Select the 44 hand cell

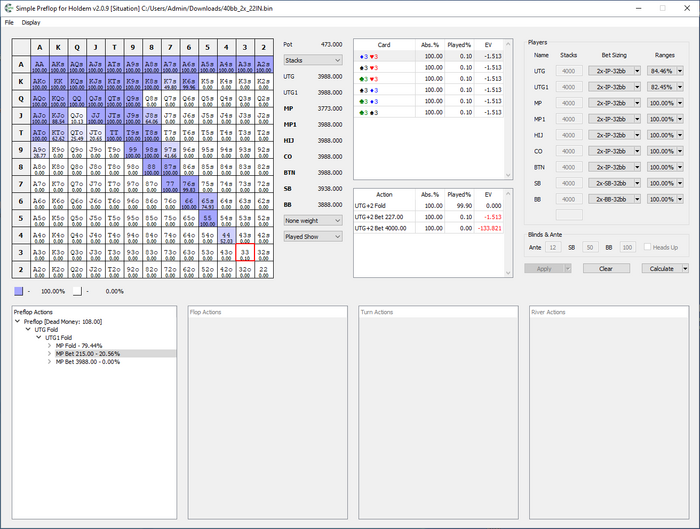pos(226,235)
